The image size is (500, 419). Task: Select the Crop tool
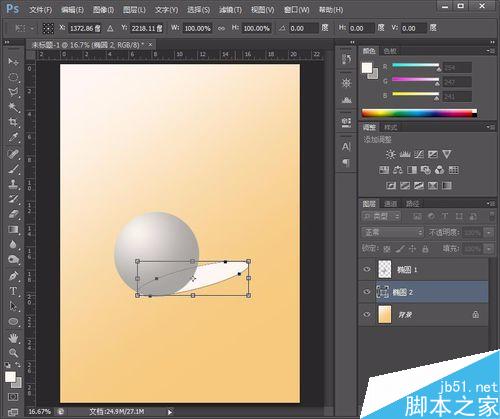pos(13,122)
